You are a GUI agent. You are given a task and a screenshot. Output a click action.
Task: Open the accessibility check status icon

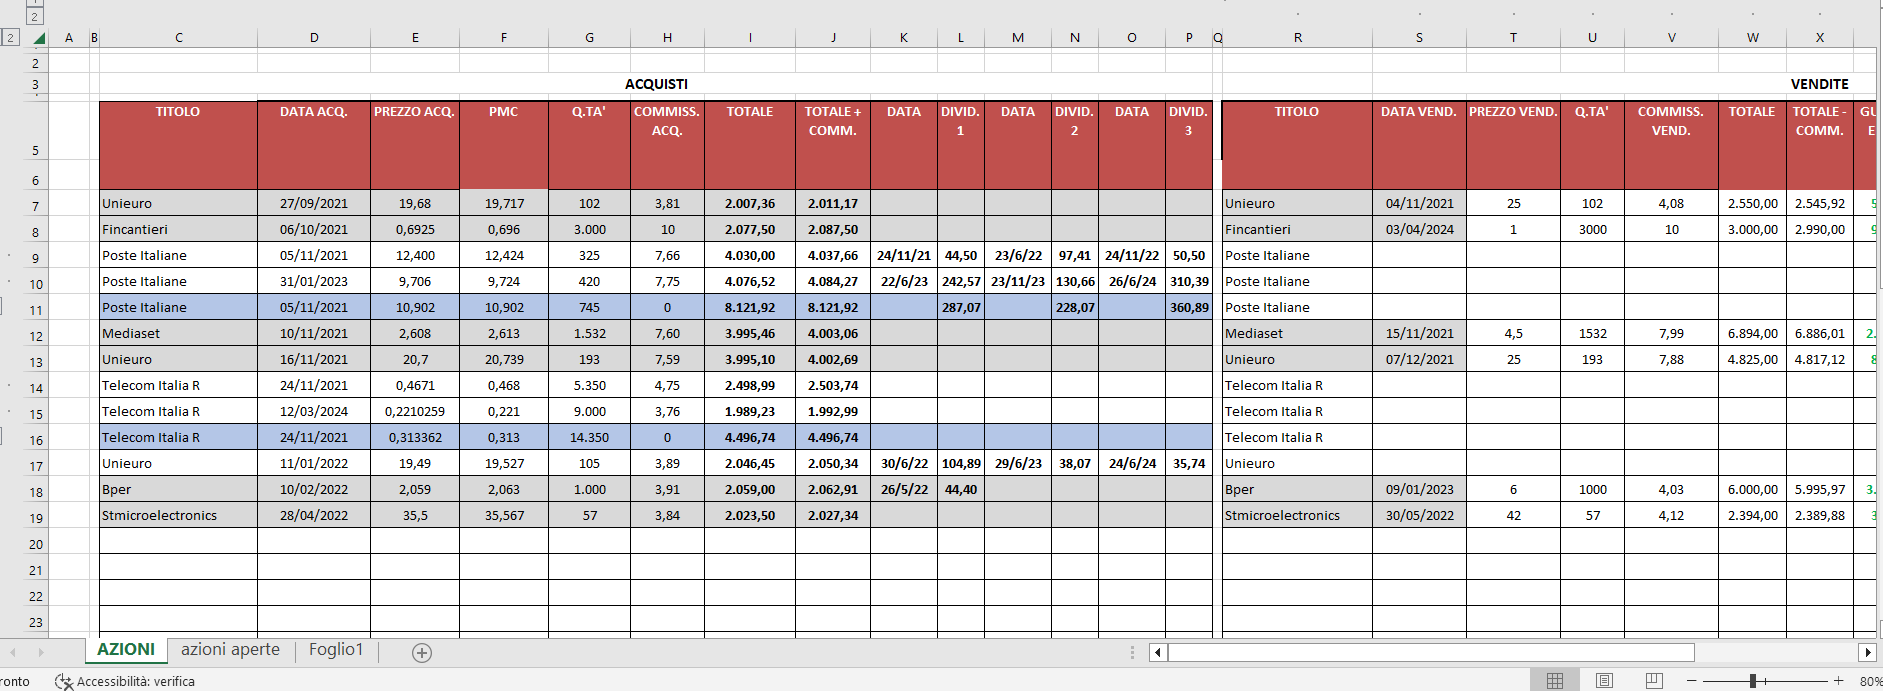(63, 682)
